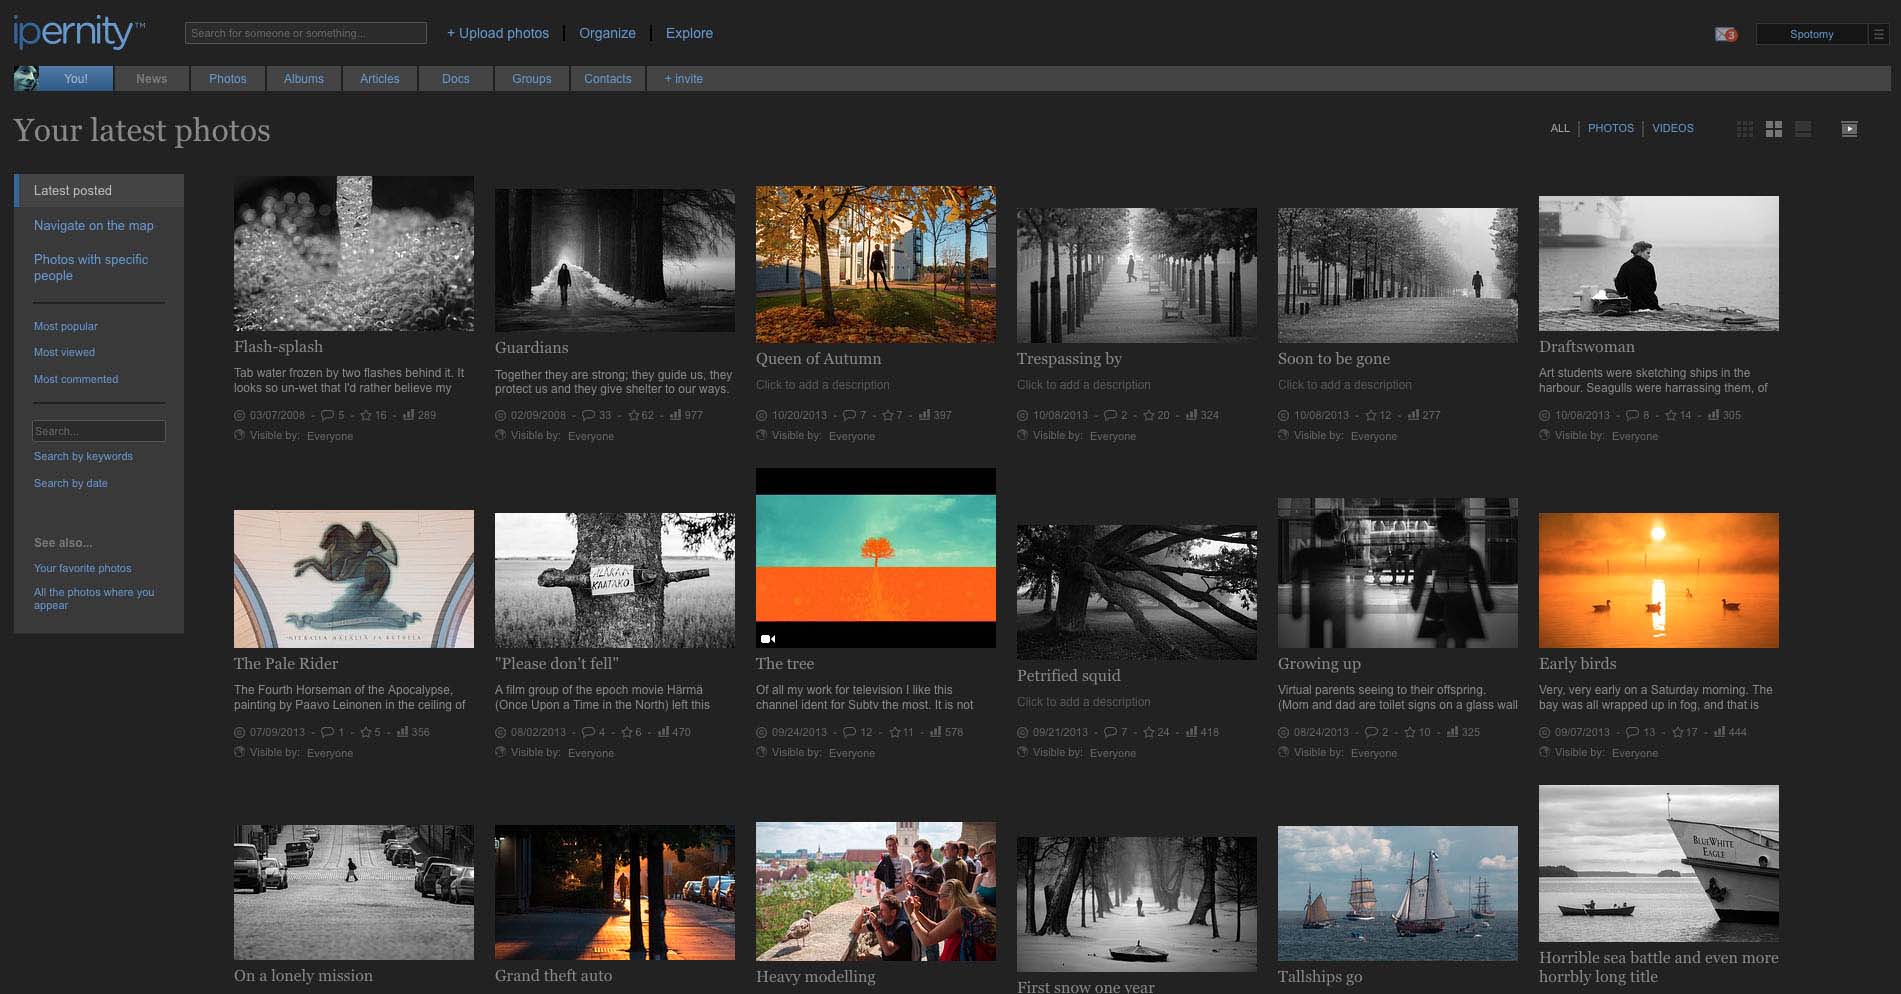
Task: Open the Spotomy account hamburger menu
Action: tap(1878, 34)
